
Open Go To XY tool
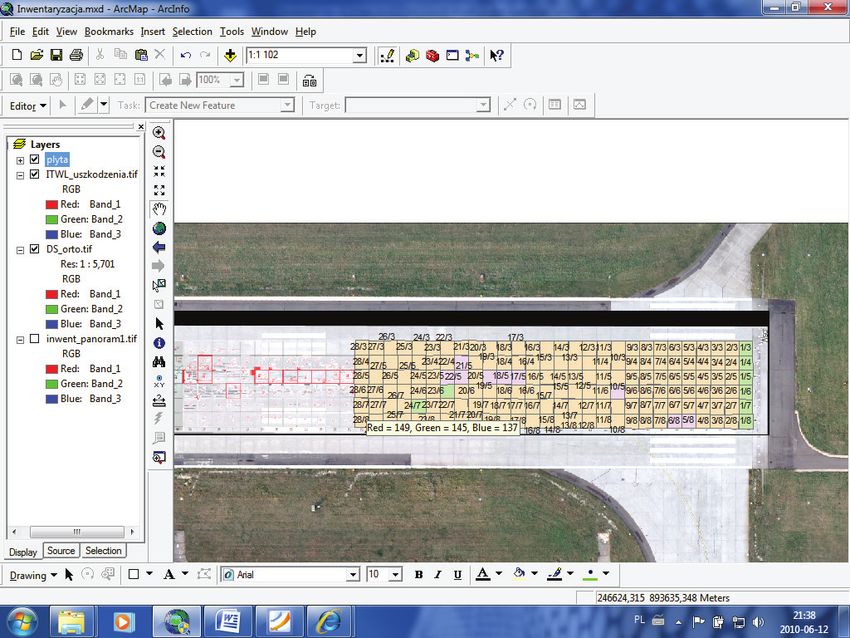[159, 381]
